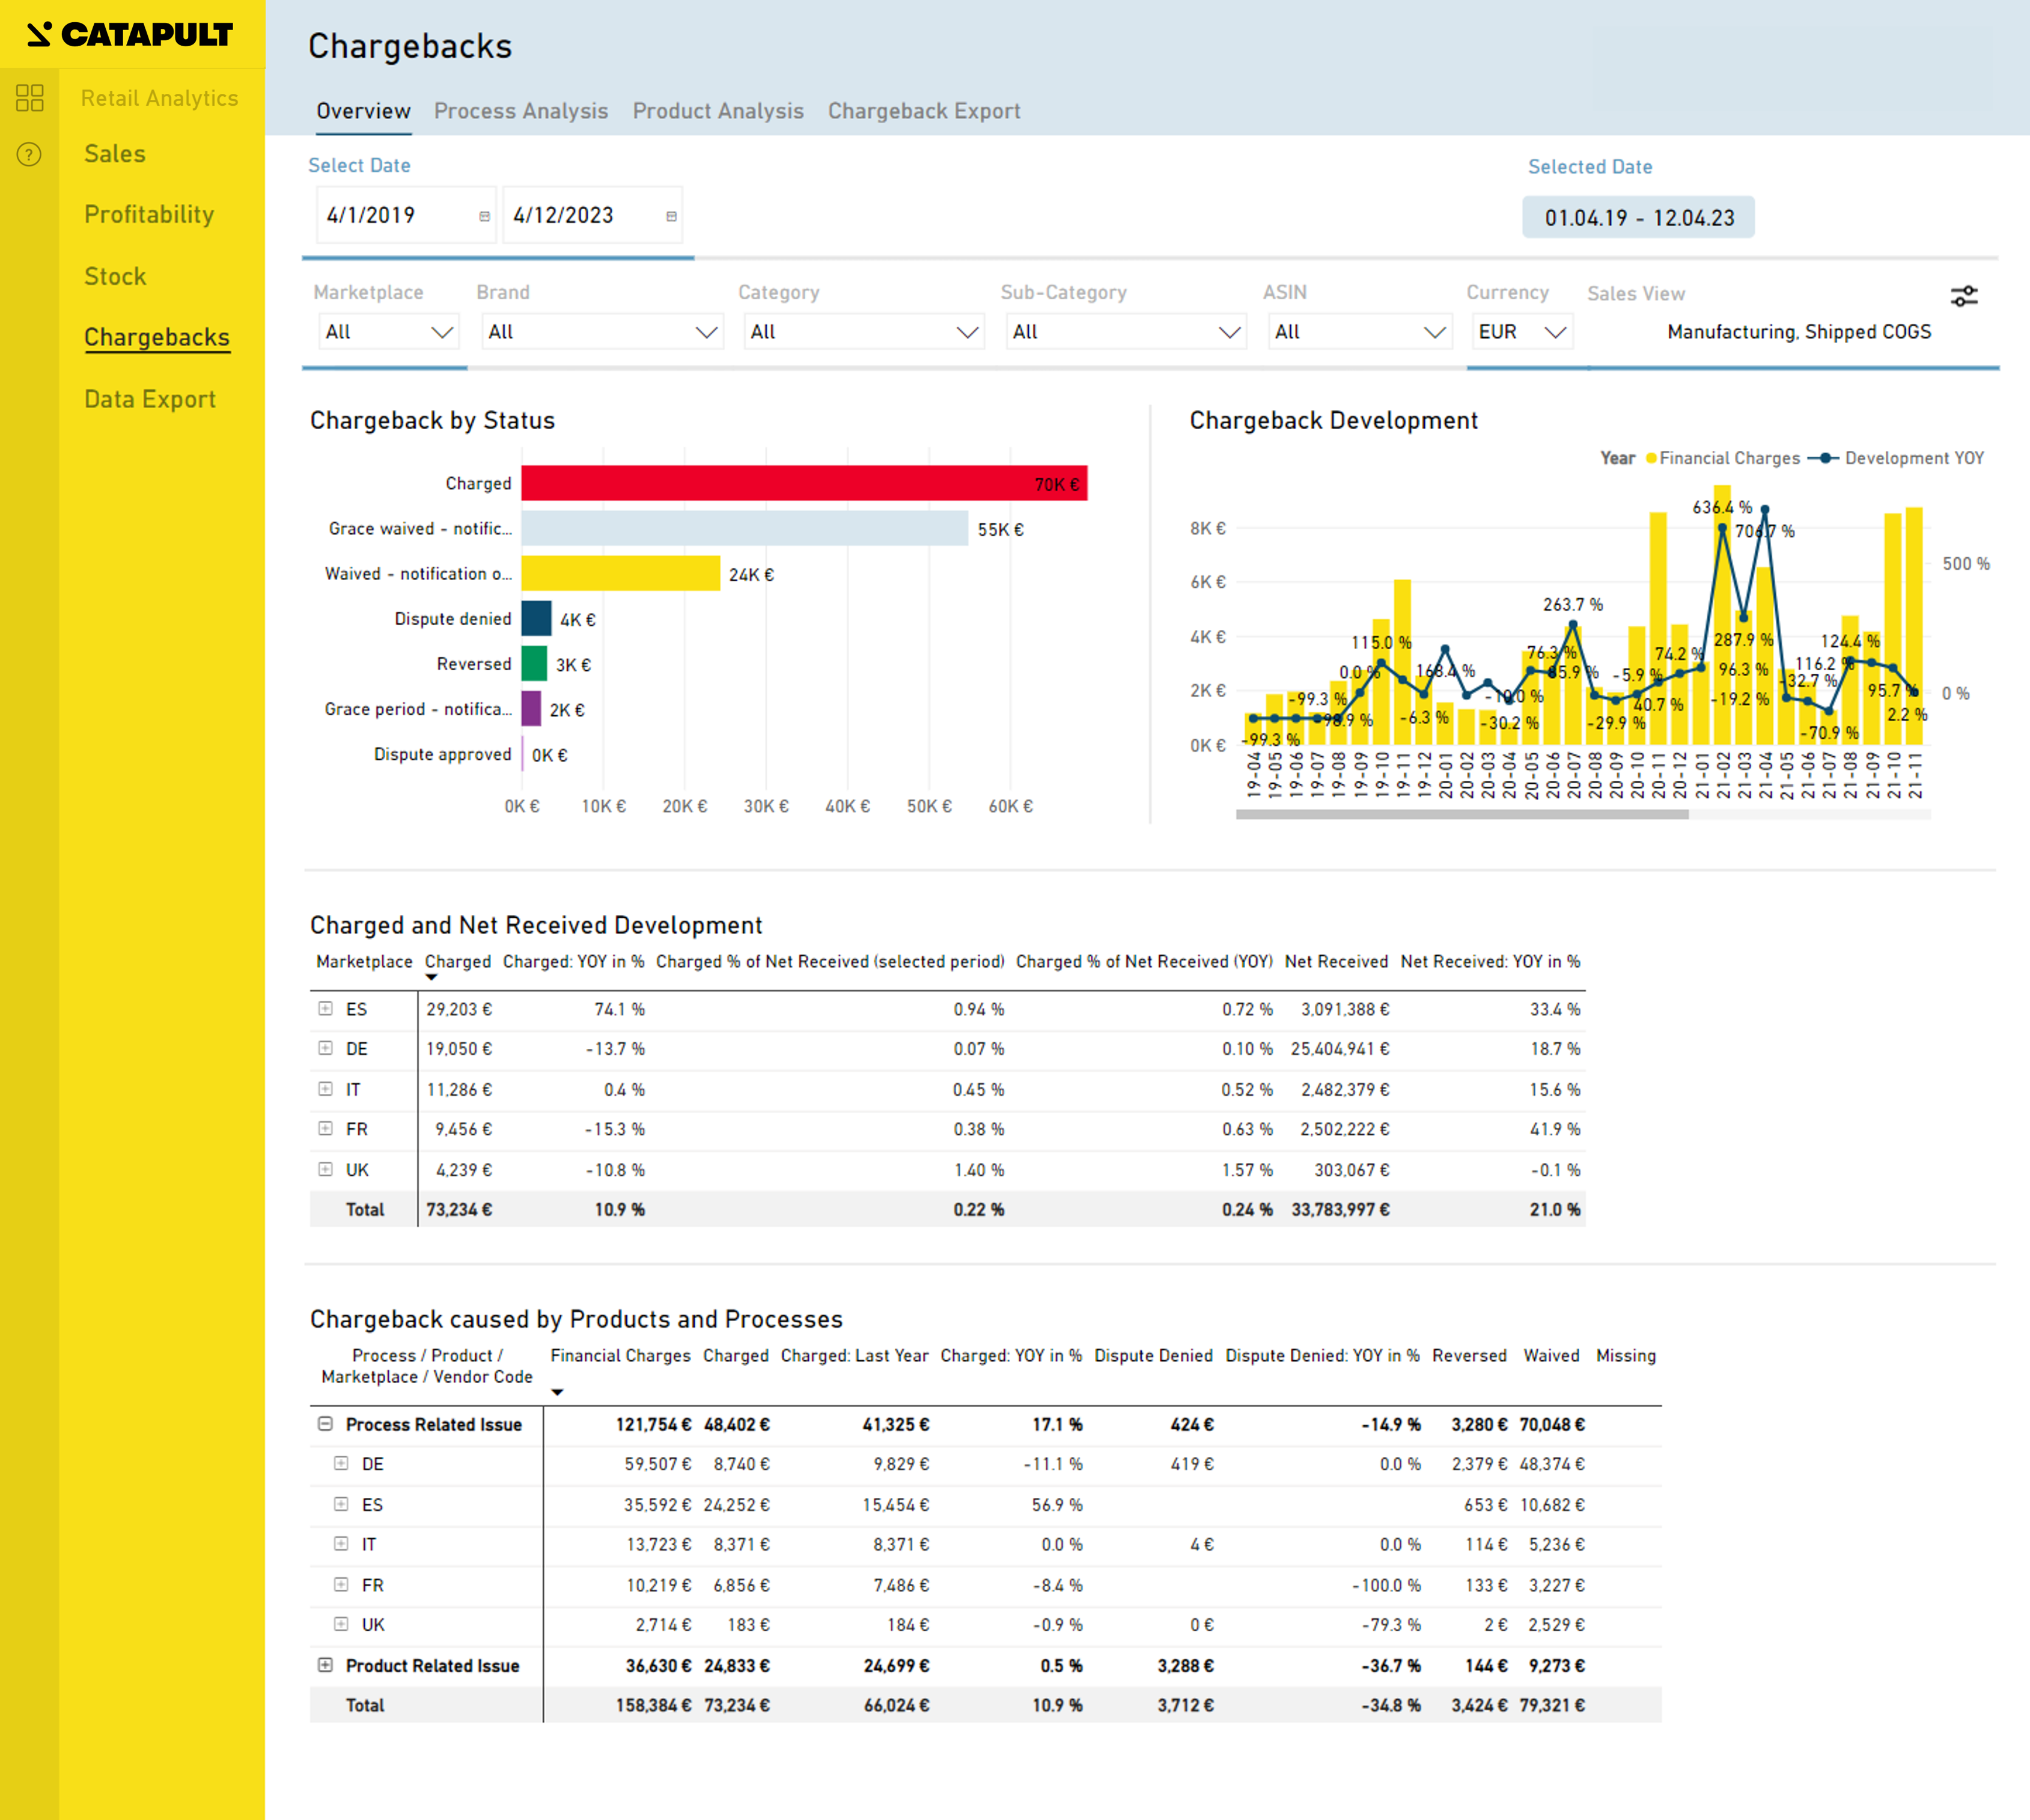Click the chart's horizontal scrollbar

[x=1461, y=814]
